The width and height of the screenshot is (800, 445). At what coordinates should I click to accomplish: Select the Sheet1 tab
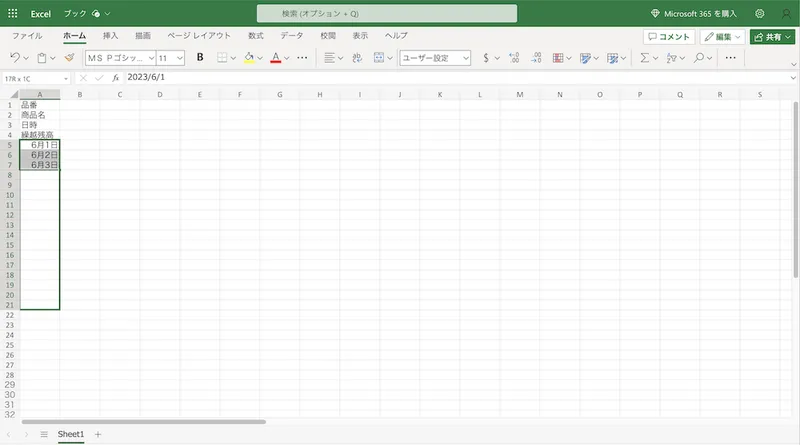(x=70, y=434)
